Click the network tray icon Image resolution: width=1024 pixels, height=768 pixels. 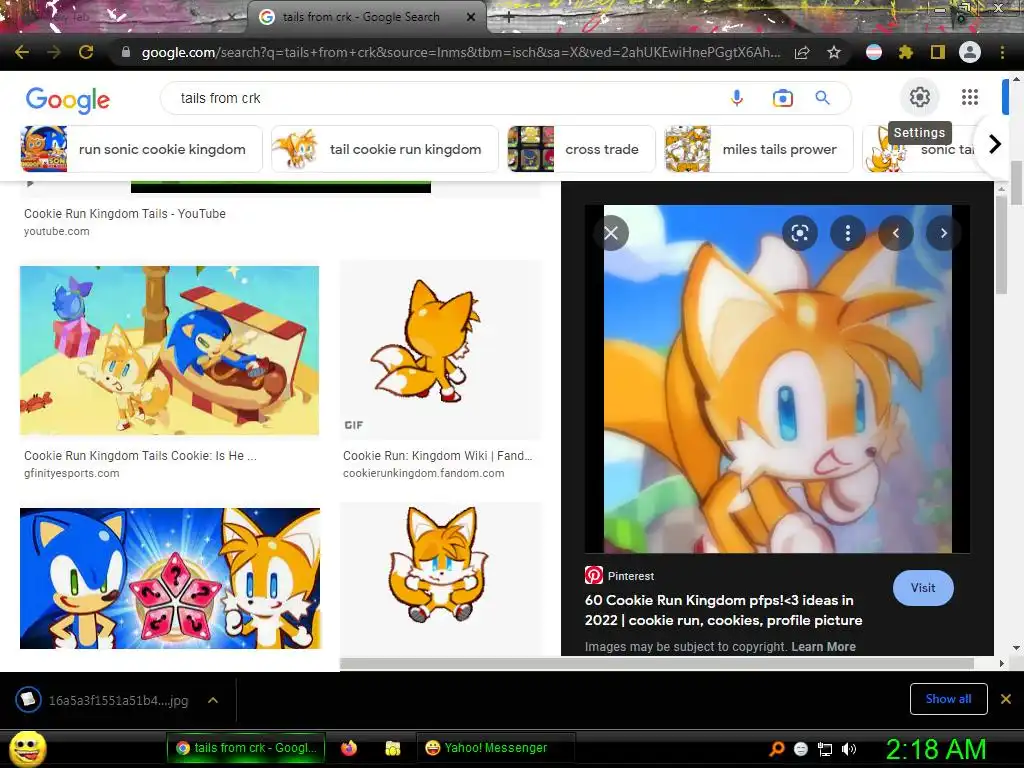(x=825, y=749)
